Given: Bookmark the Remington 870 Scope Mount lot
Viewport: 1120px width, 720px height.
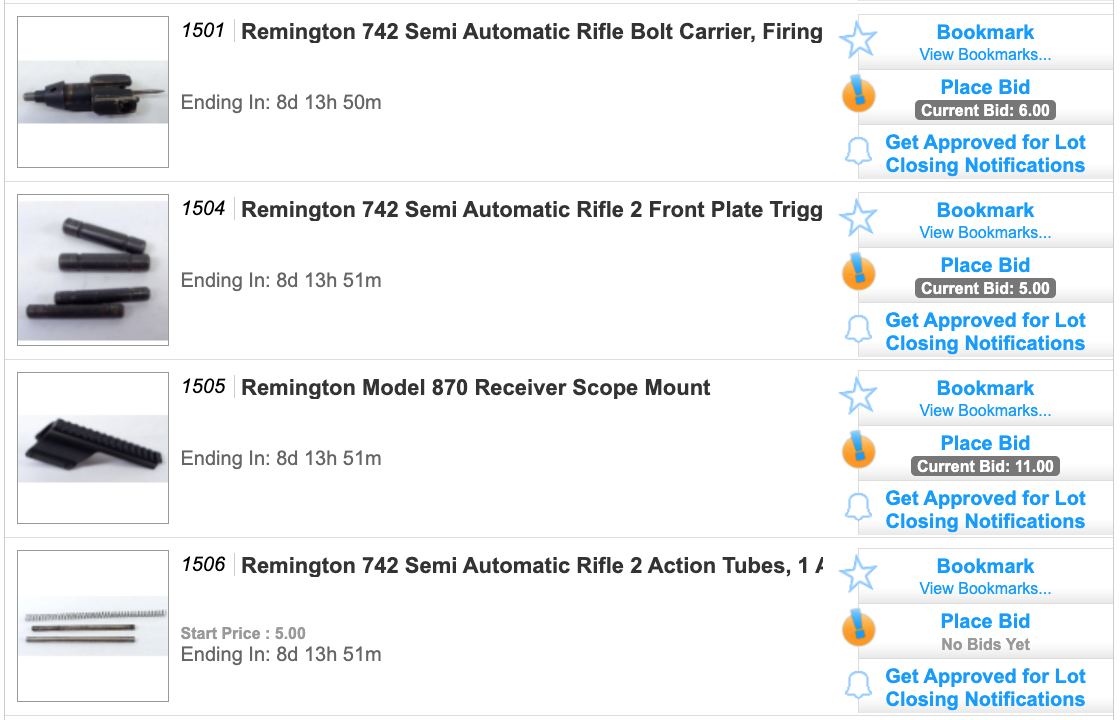Looking at the screenshot, I should pos(985,388).
